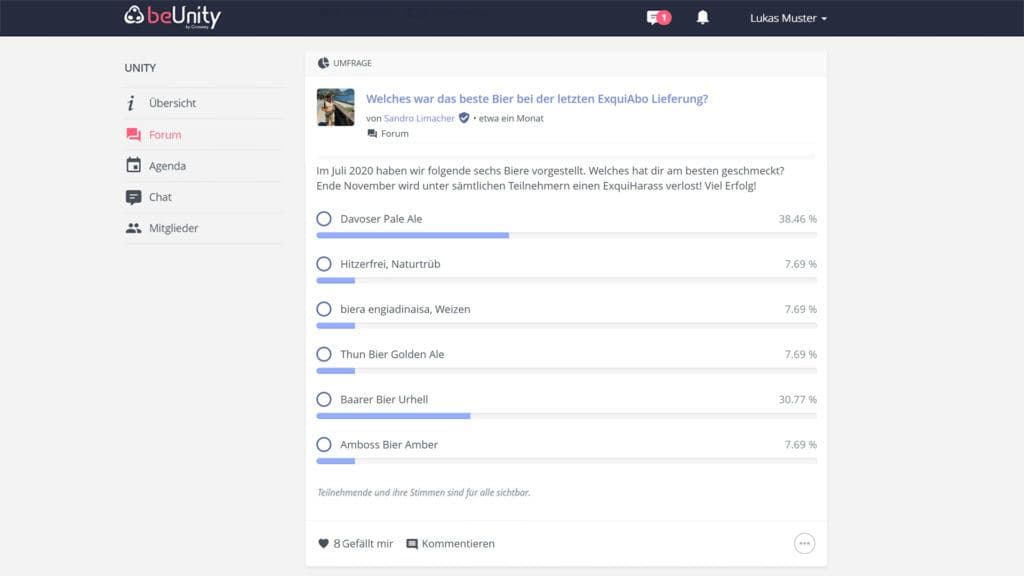The width and height of the screenshot is (1024, 576).
Task: Click the UNITY sidebar heading
Action: [x=140, y=68]
